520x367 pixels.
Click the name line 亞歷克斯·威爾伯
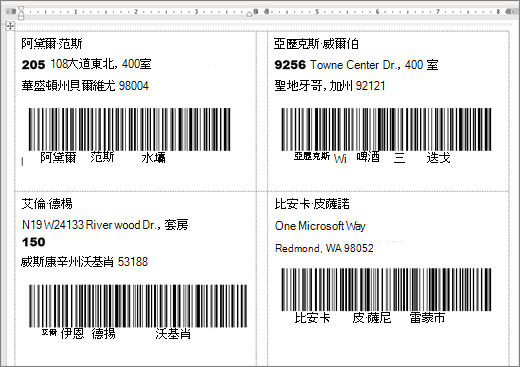tap(316, 44)
